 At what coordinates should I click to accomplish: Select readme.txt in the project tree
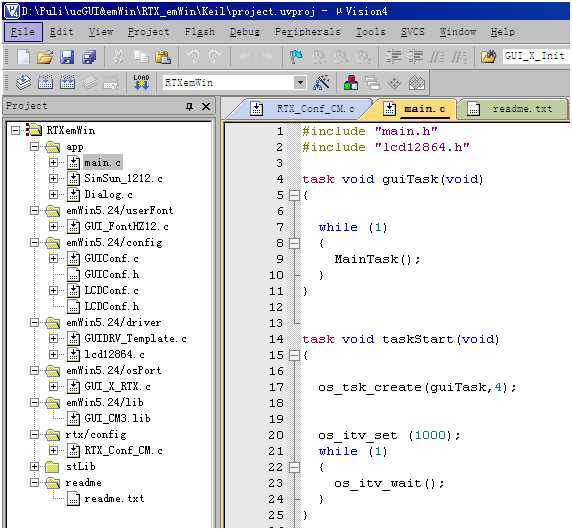pos(114,499)
